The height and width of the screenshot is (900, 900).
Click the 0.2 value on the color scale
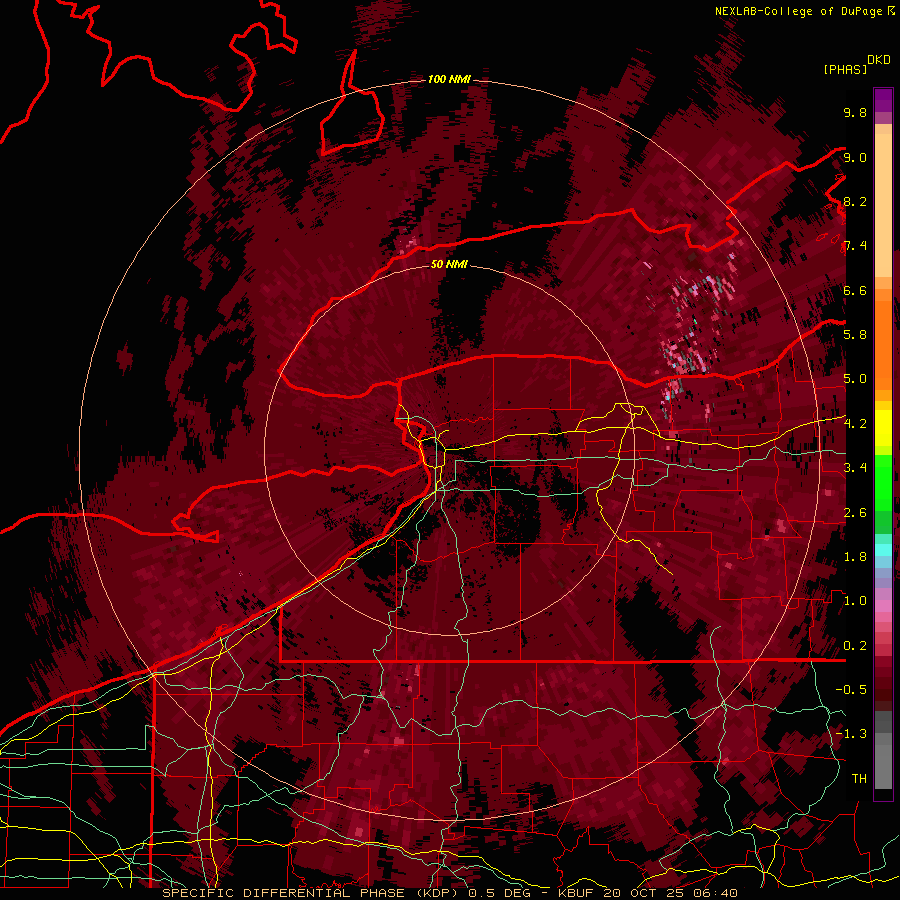[x=855, y=646]
